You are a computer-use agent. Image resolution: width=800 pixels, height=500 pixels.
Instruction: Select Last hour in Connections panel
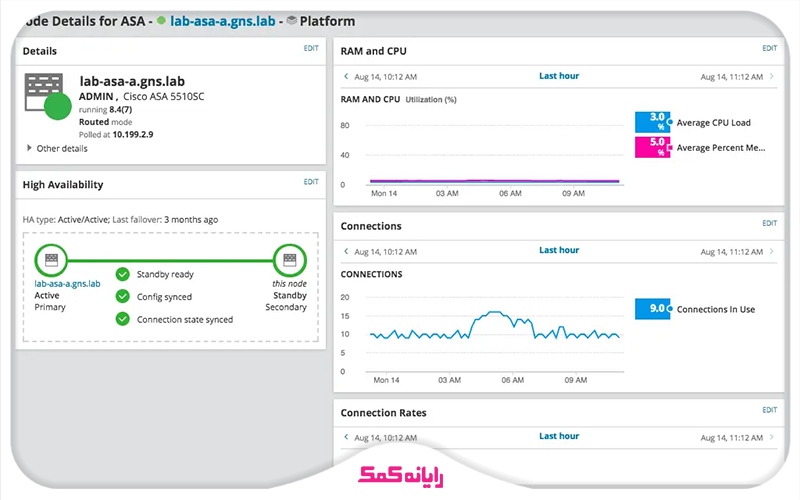[558, 250]
